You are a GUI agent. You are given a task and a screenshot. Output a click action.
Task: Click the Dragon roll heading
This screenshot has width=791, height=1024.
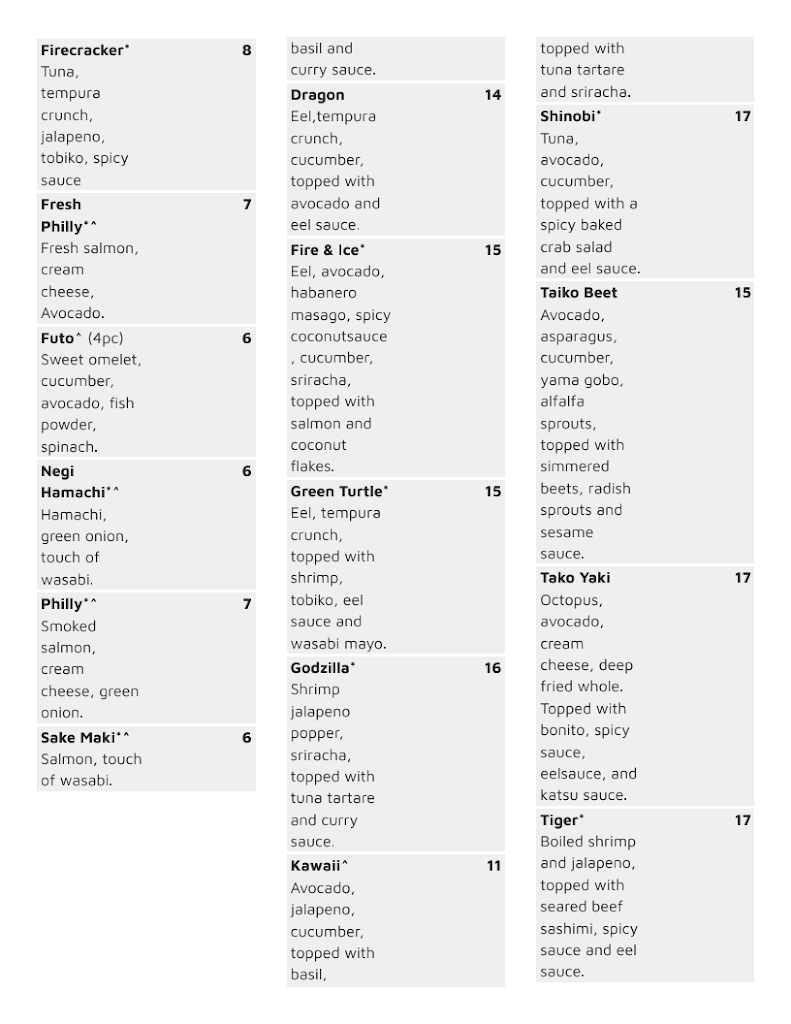click(x=317, y=95)
